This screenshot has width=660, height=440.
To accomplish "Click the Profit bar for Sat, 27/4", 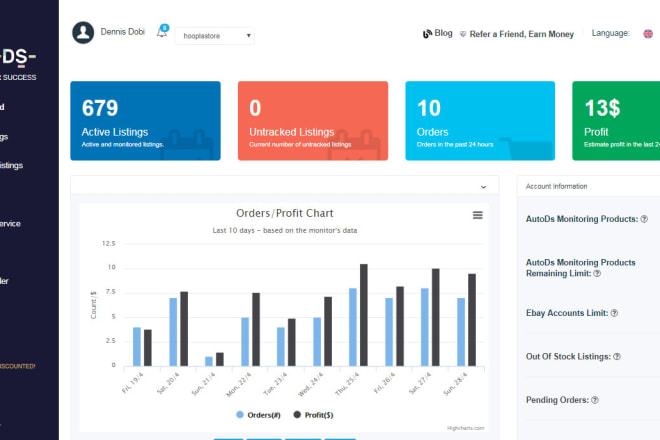I will pos(436,317).
